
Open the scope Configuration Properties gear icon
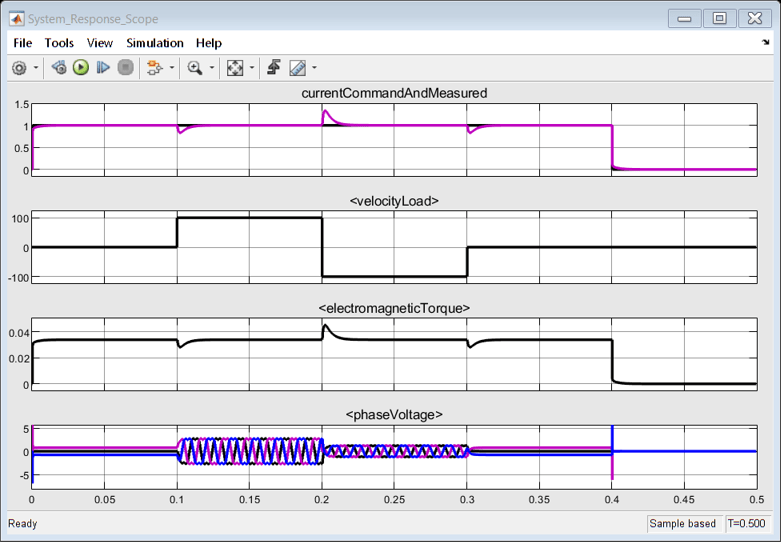19,68
